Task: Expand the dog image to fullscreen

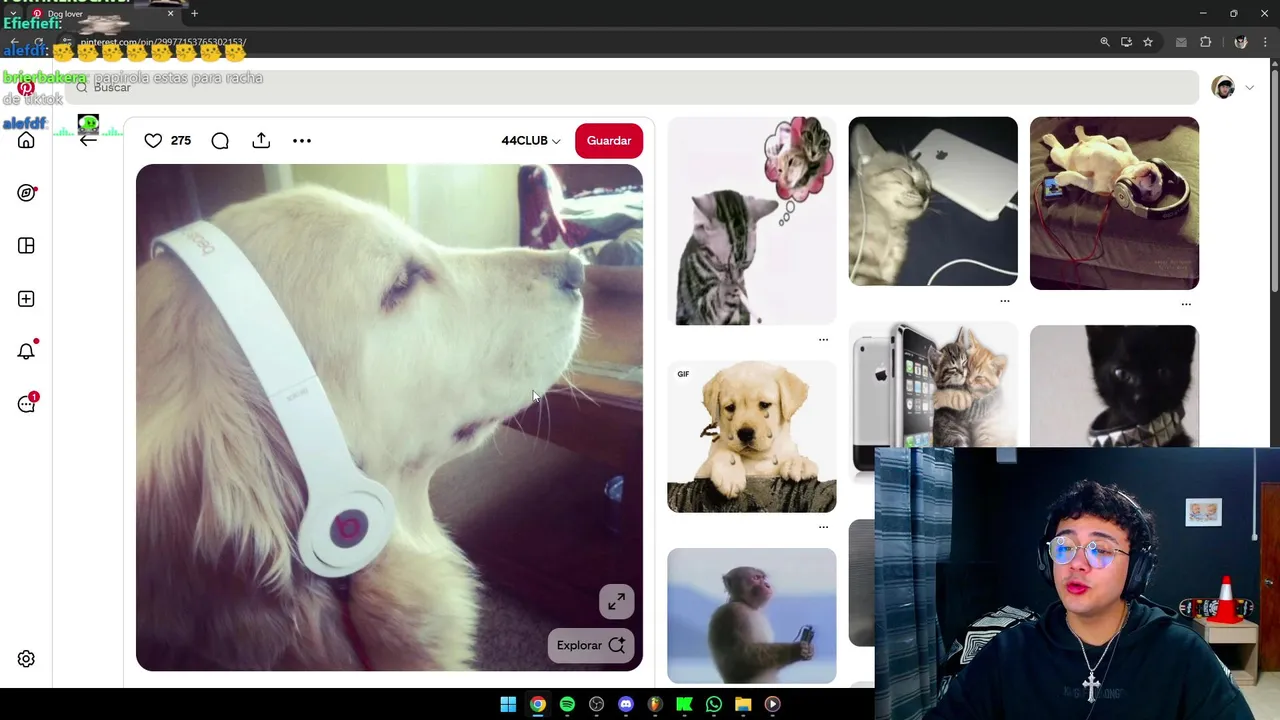Action: (x=617, y=601)
